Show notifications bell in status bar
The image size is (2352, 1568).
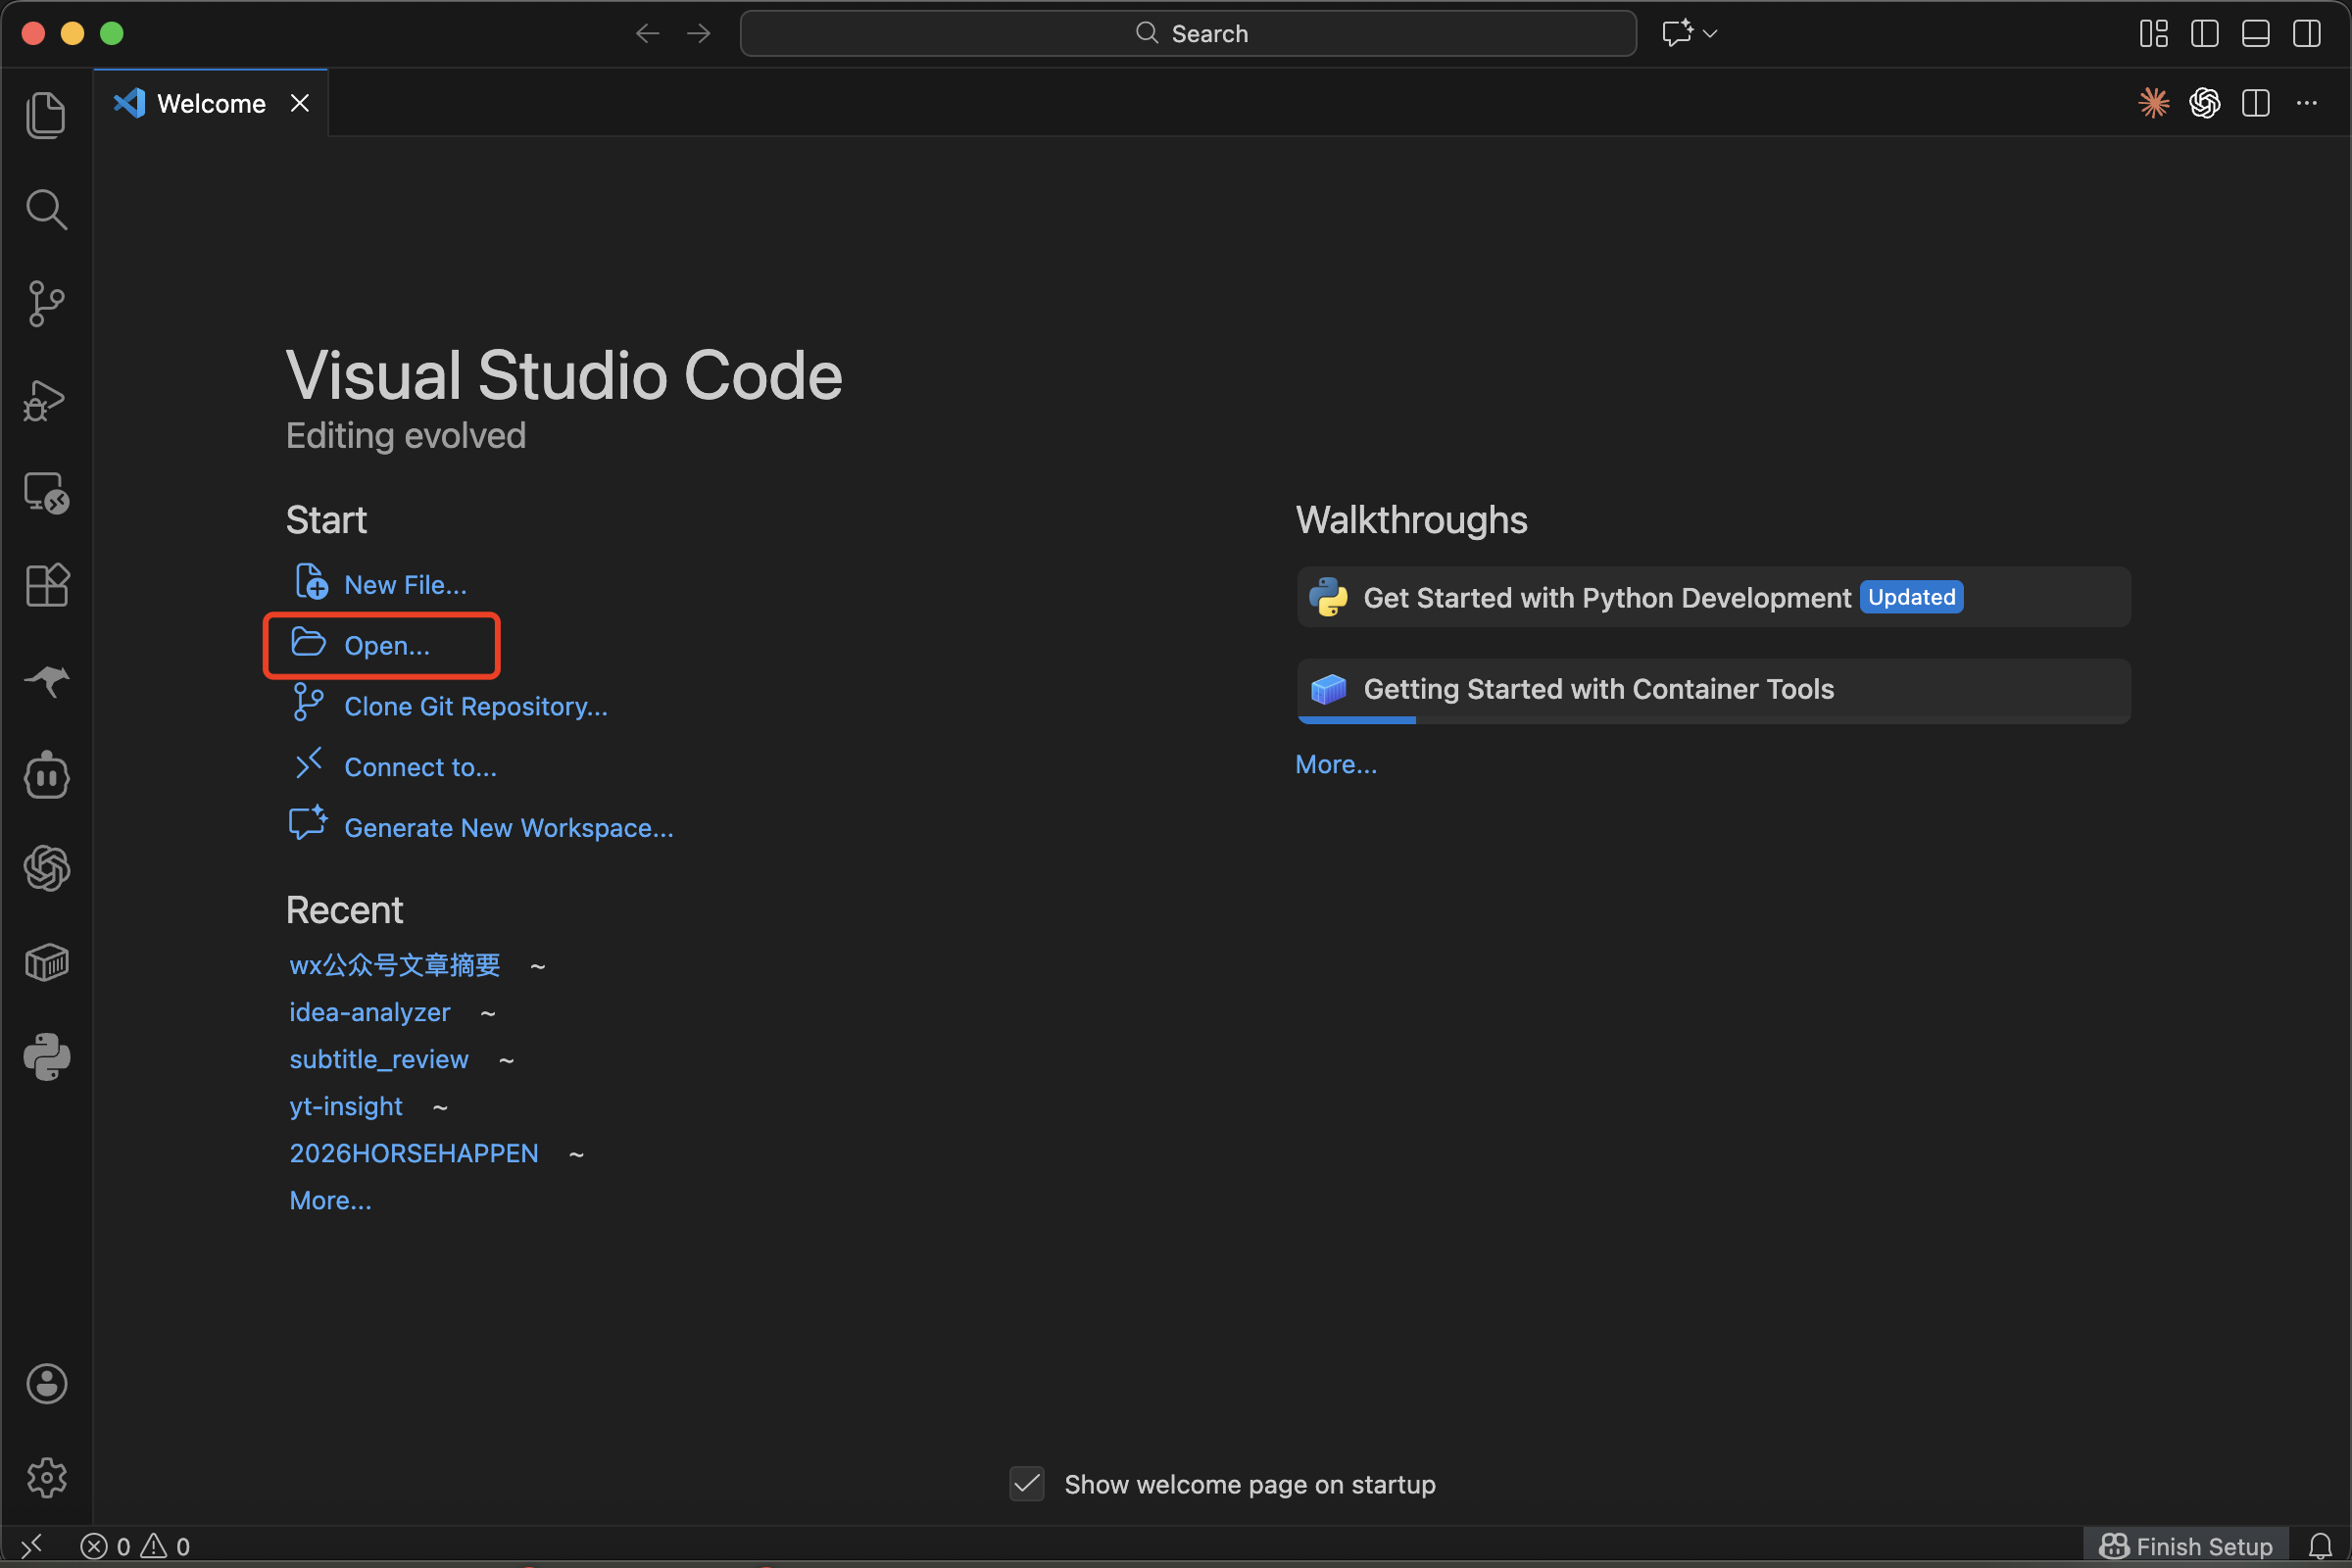pyautogui.click(x=2320, y=1546)
